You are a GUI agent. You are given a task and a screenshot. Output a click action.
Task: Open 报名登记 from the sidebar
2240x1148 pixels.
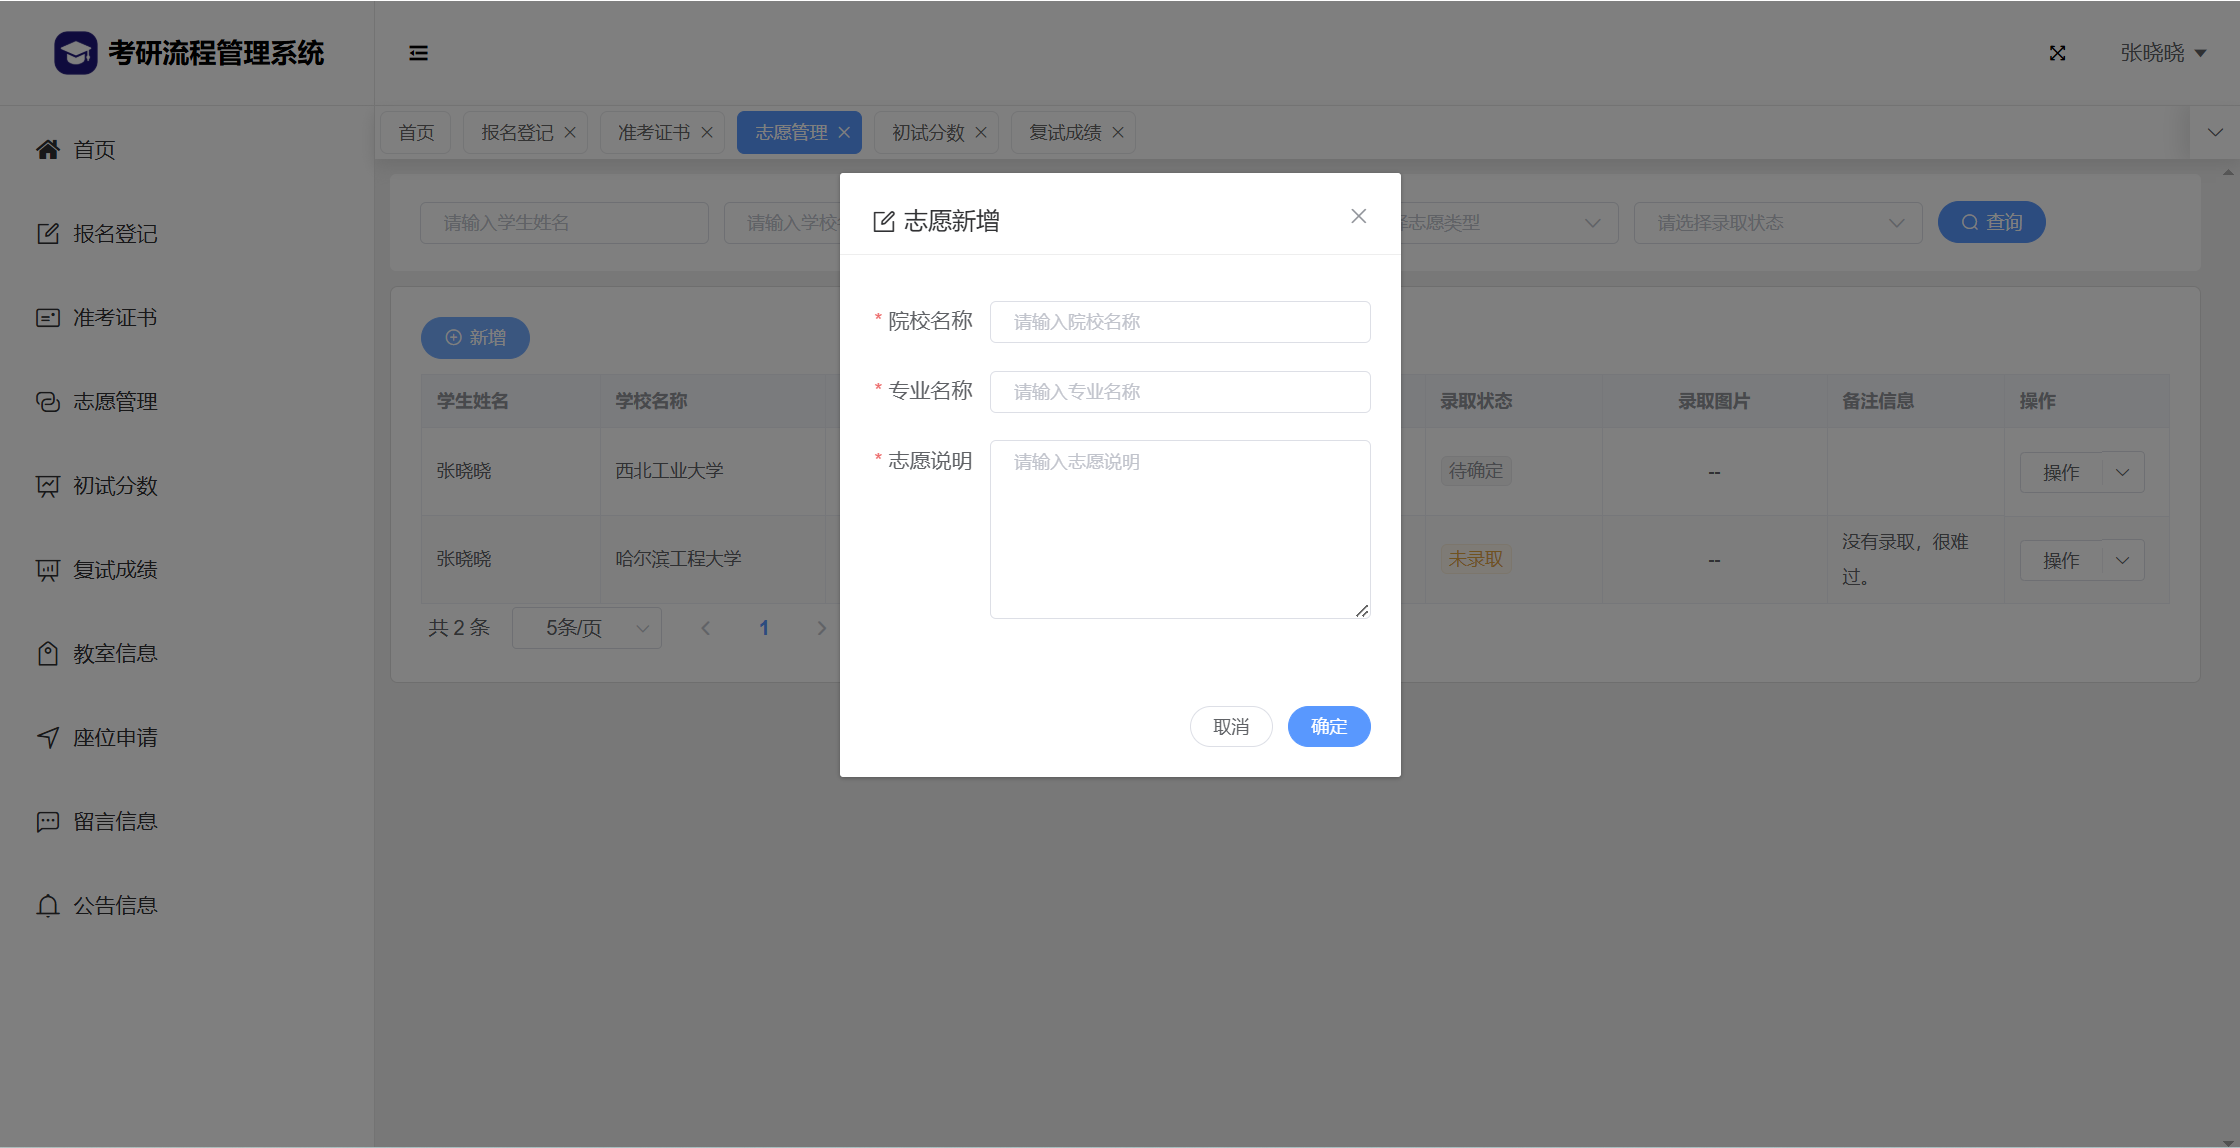tap(115, 234)
